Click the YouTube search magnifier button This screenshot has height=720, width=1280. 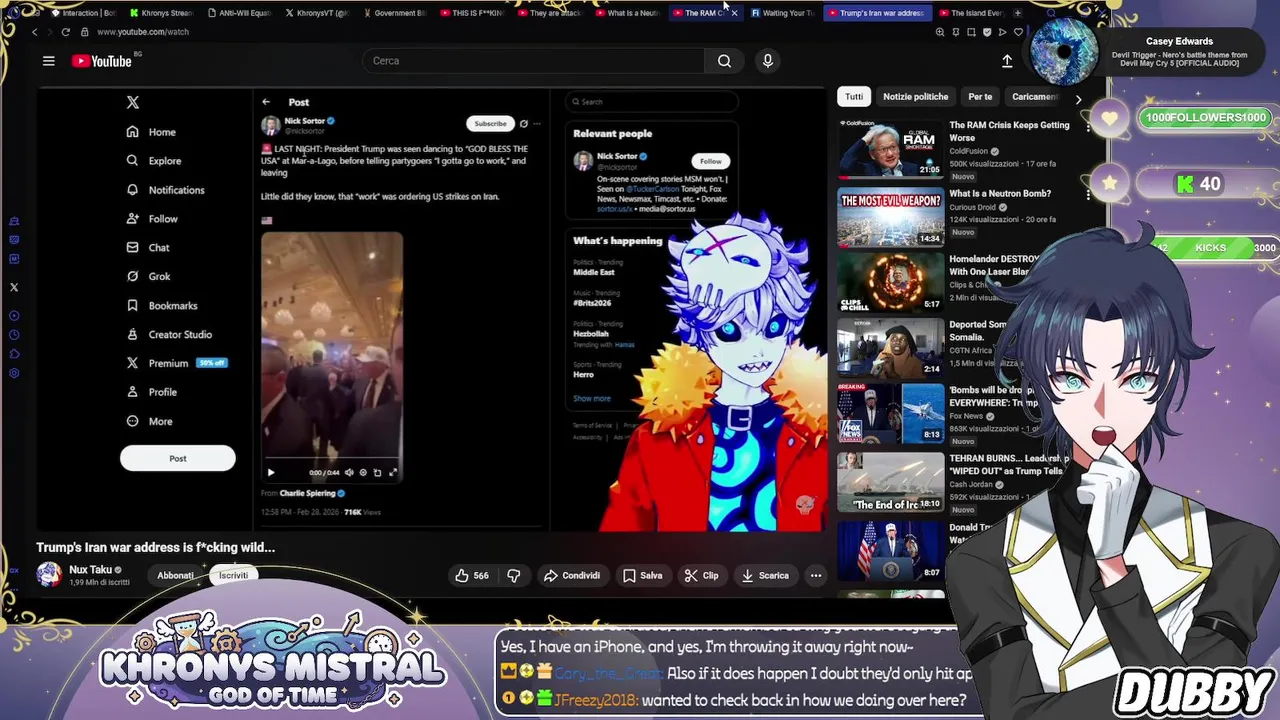coord(724,61)
